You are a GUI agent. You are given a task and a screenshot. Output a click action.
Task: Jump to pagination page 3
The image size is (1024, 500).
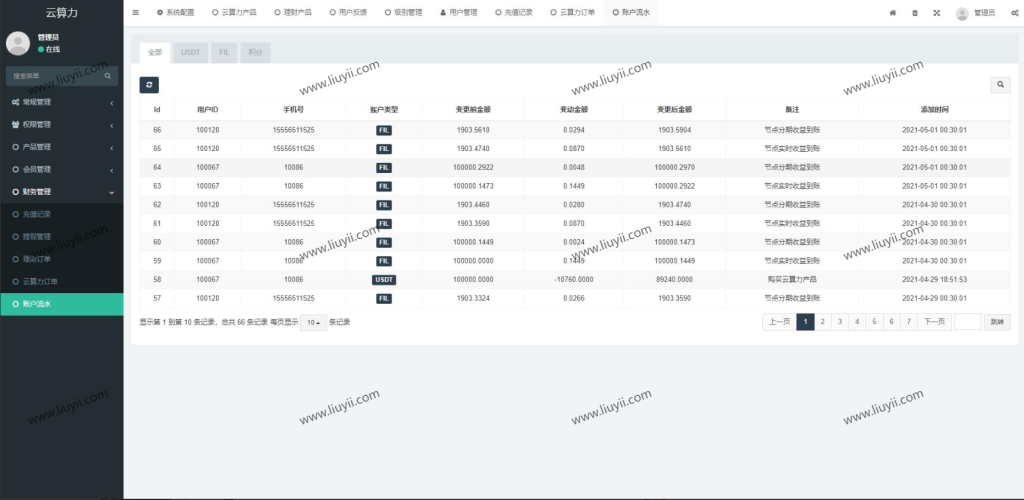point(840,322)
